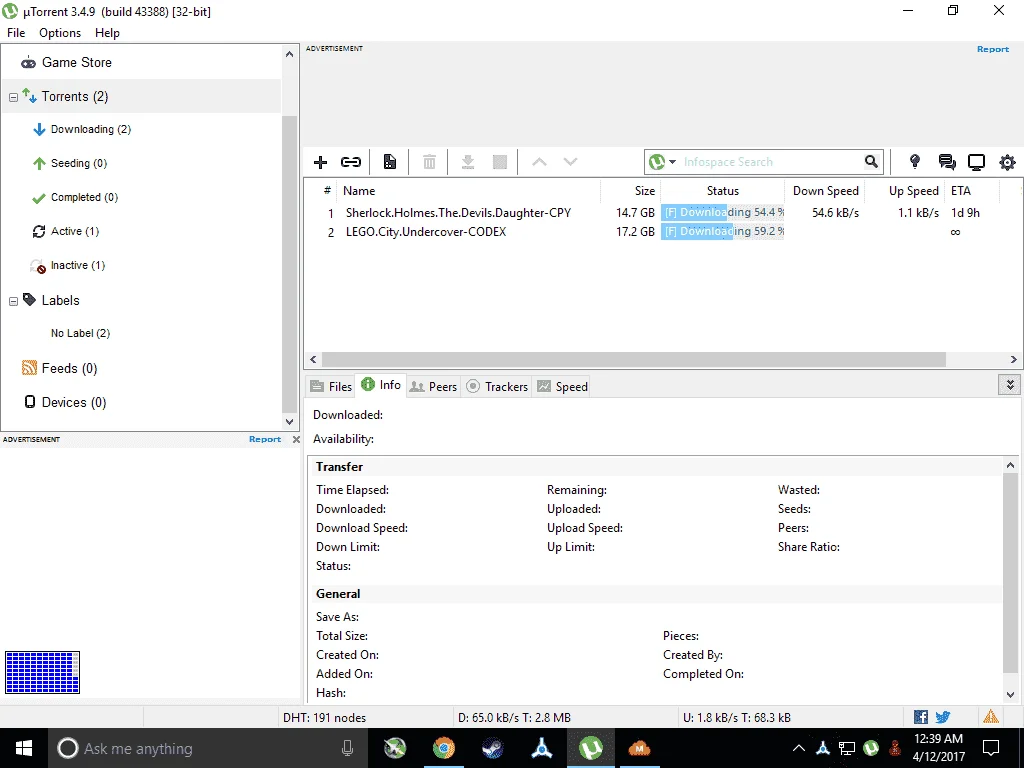The image size is (1024, 768).
Task: Open Chrome from the taskbar
Action: point(444,748)
